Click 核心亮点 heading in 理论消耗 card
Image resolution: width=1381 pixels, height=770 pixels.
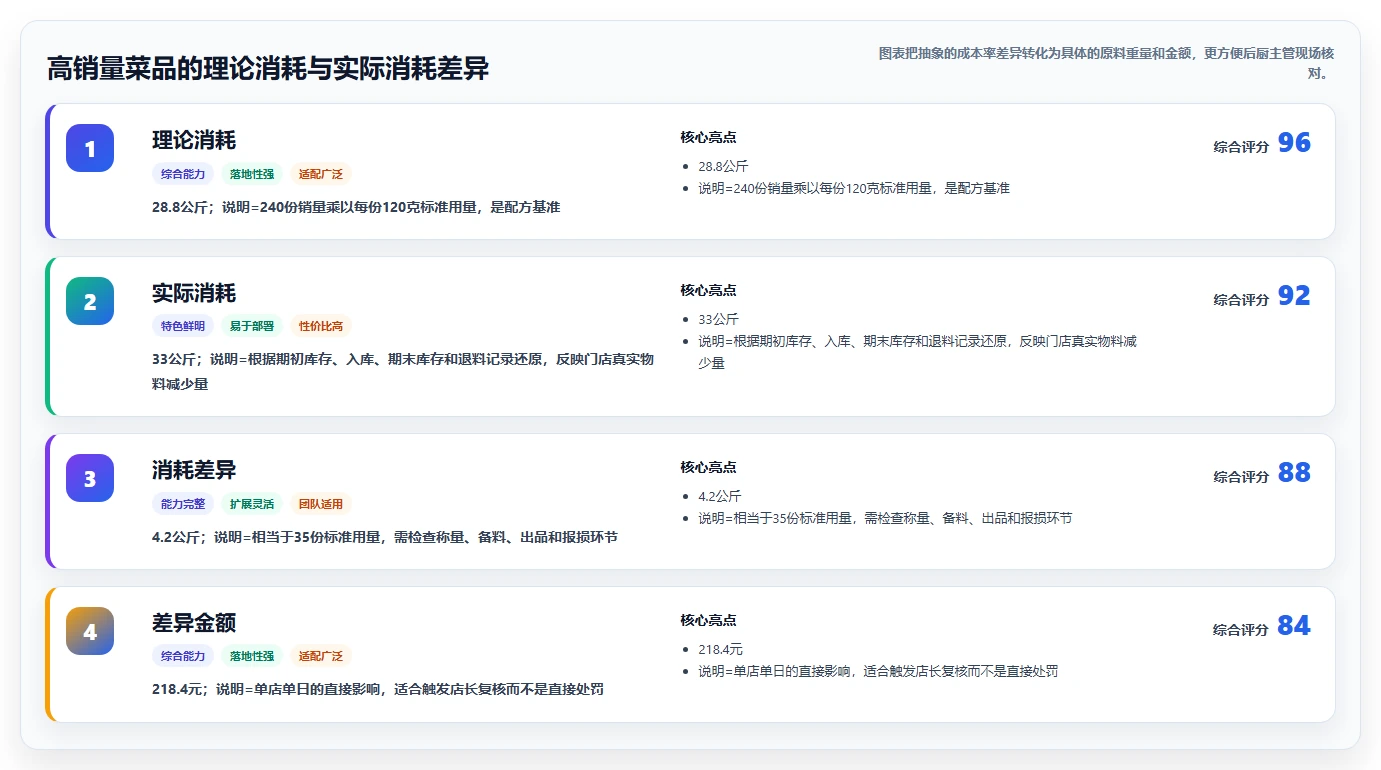pyautogui.click(x=708, y=138)
